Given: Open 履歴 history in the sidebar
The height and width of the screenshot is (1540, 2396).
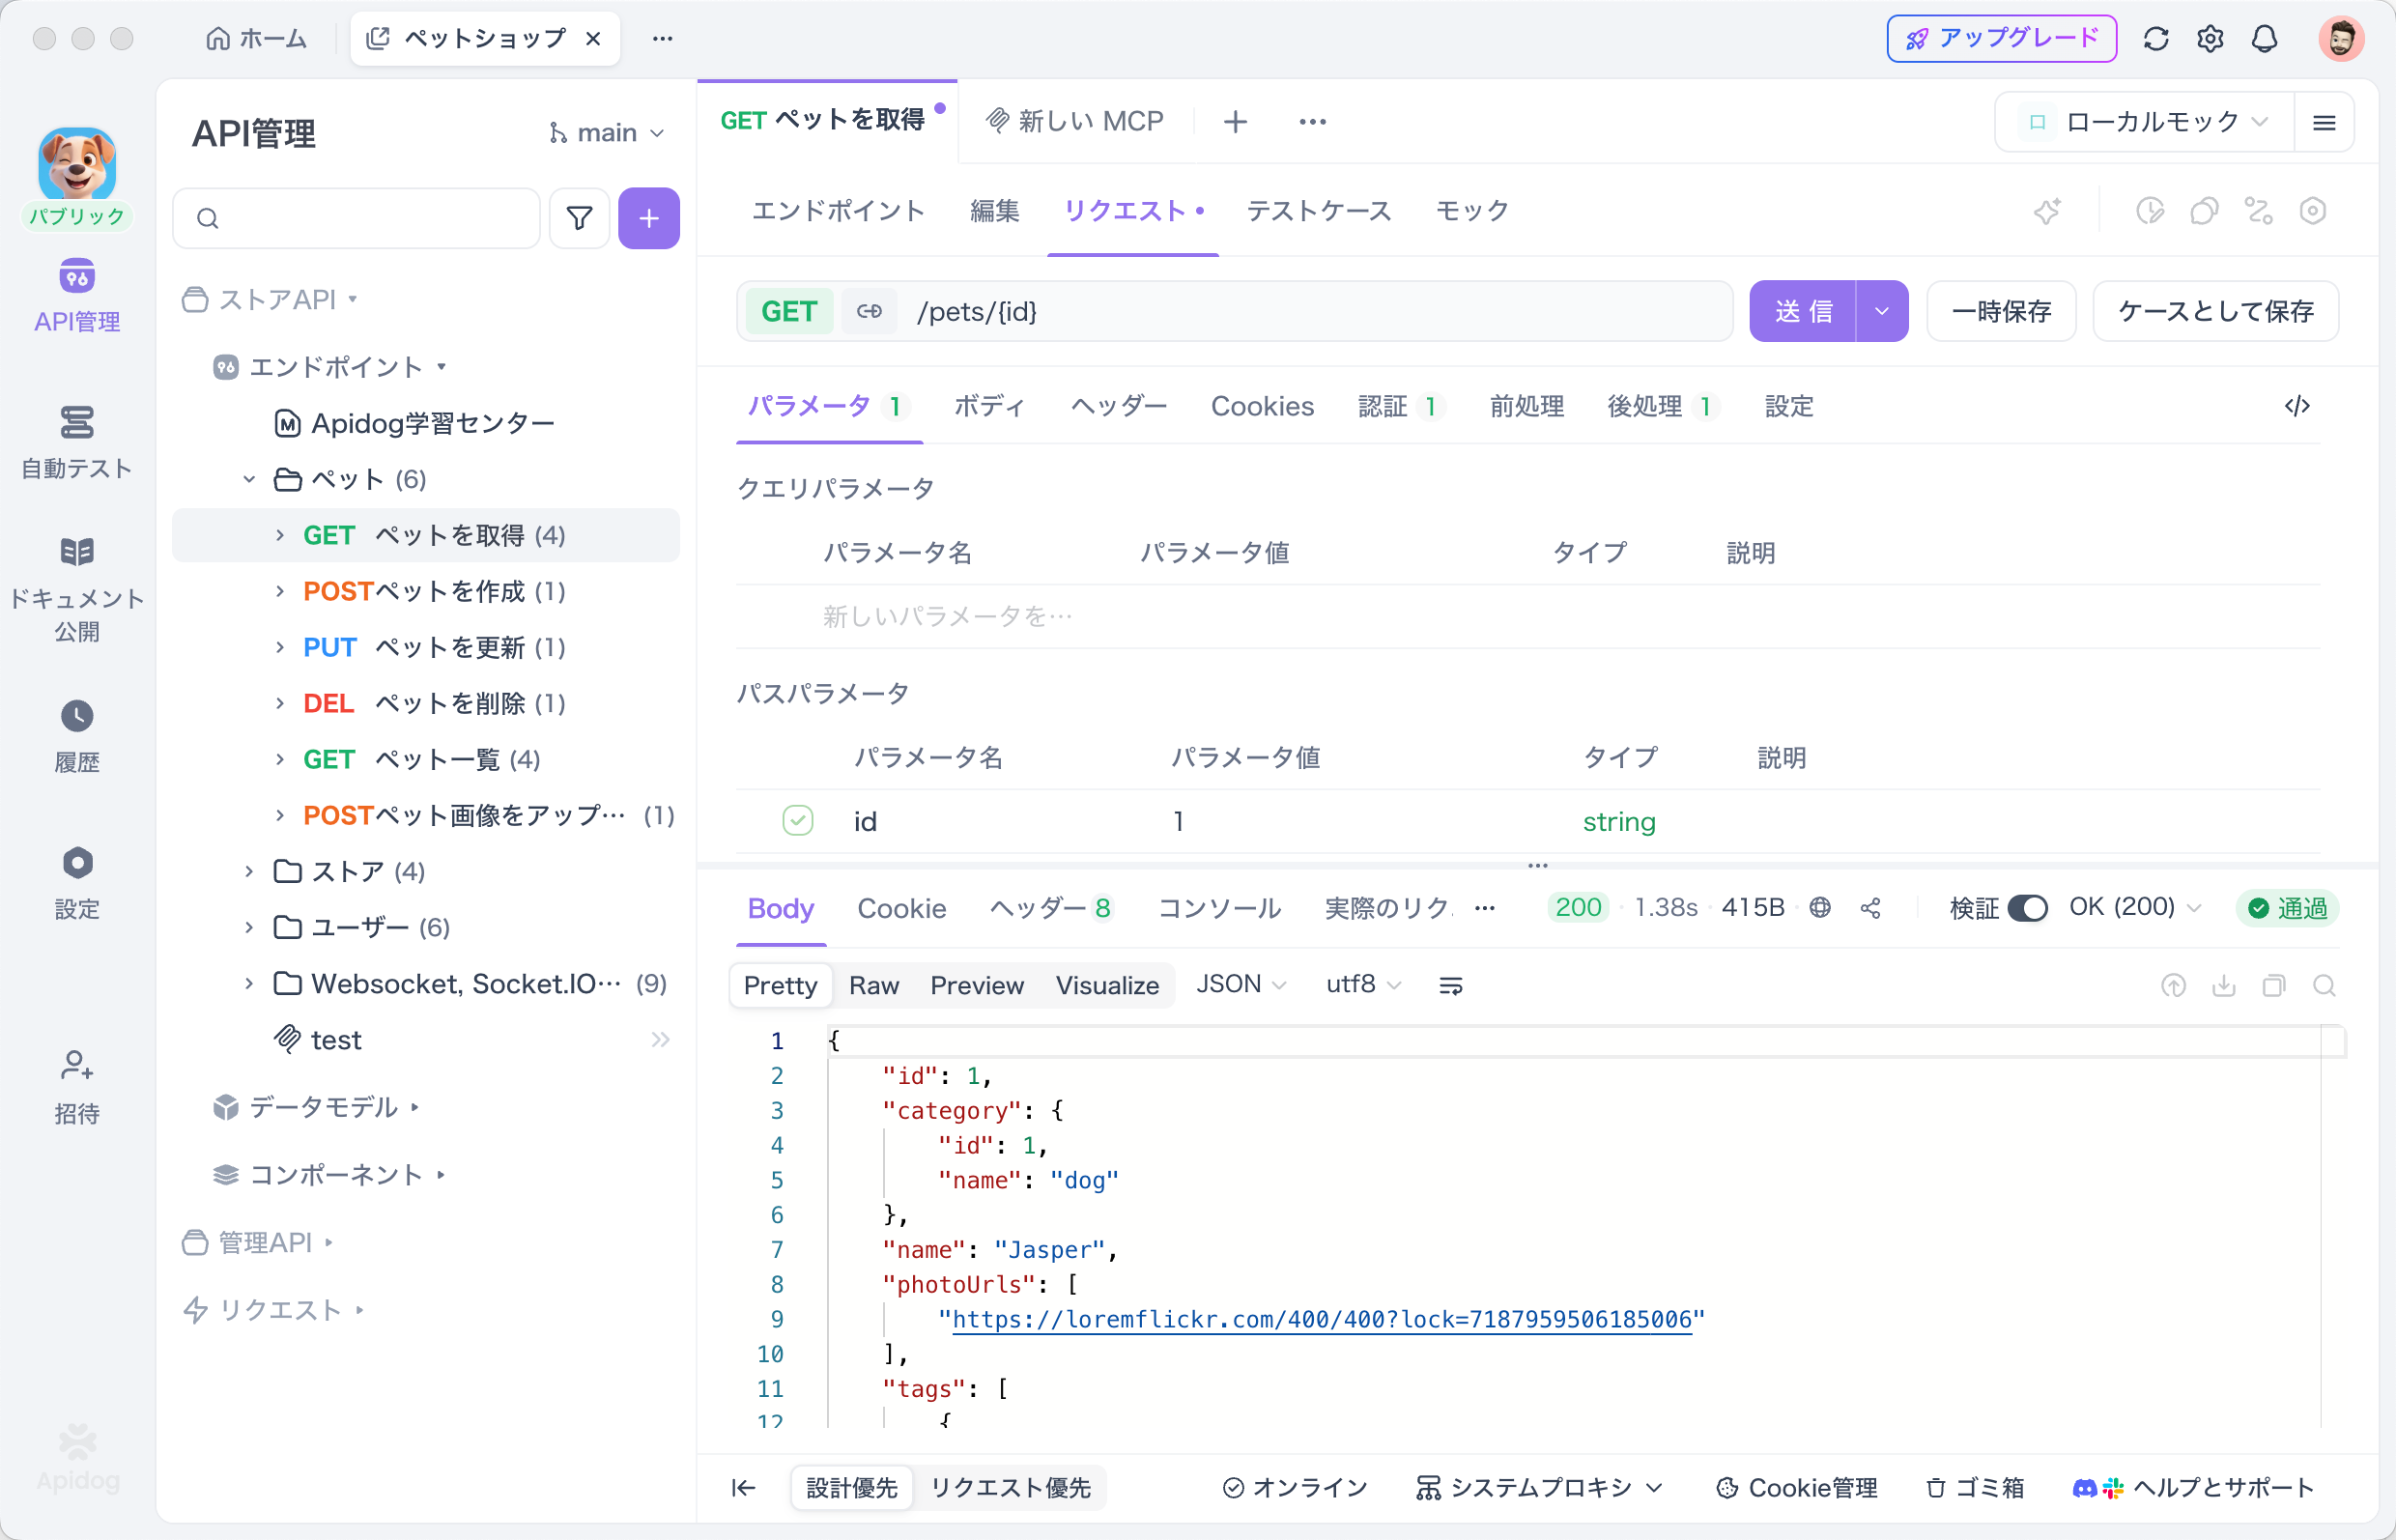Looking at the screenshot, I should click(x=77, y=736).
